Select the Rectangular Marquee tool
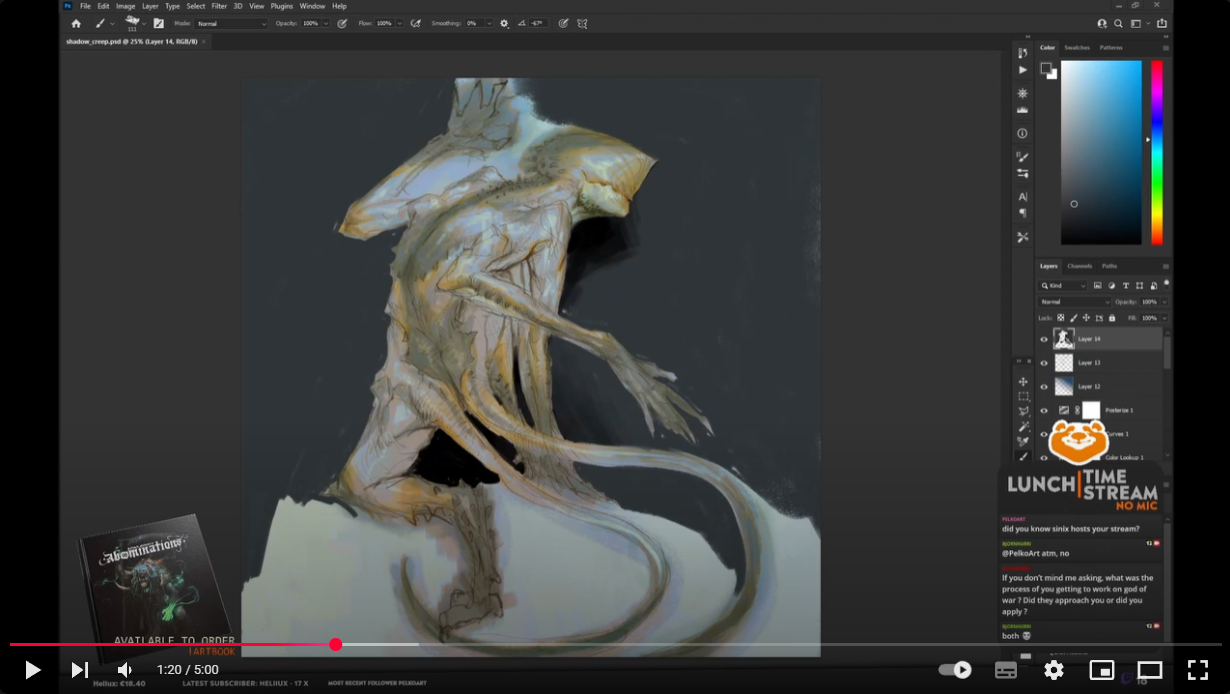 [1023, 396]
